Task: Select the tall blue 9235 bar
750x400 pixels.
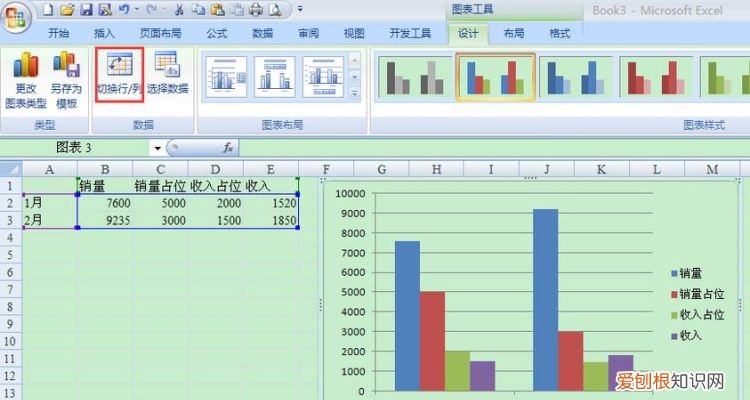Action: click(545, 300)
